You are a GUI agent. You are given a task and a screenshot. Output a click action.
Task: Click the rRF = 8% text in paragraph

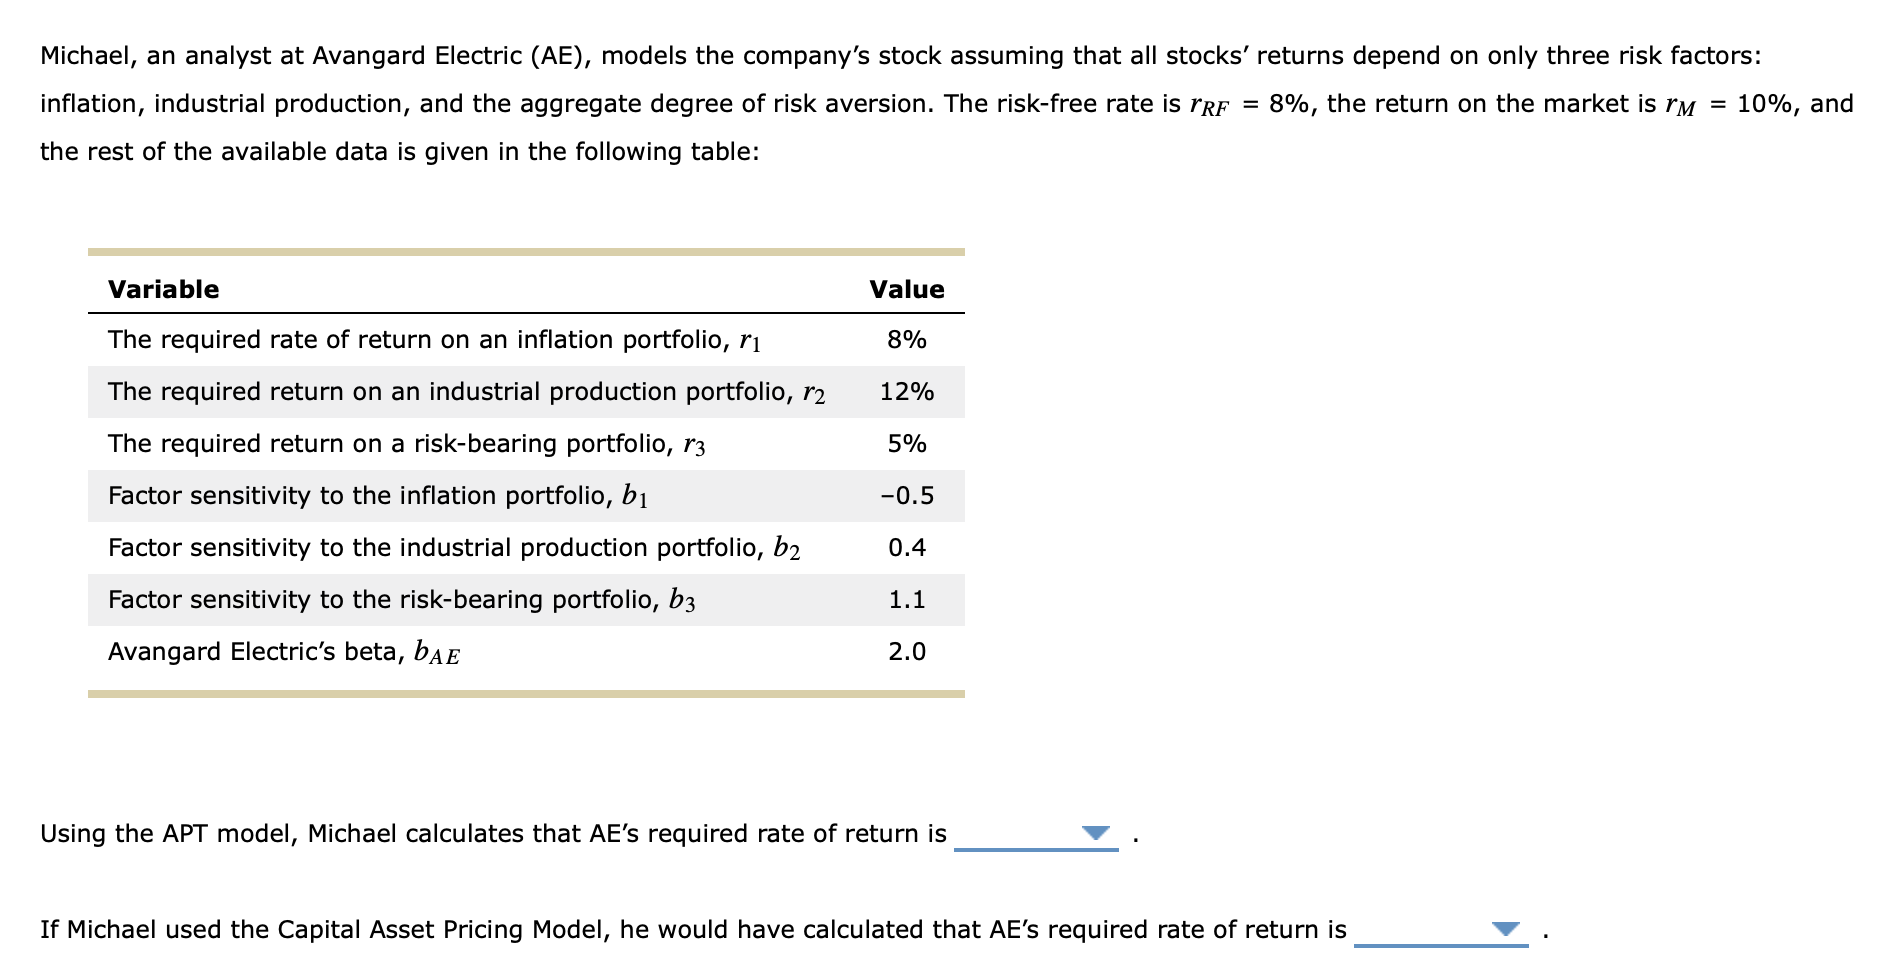click(x=1248, y=102)
